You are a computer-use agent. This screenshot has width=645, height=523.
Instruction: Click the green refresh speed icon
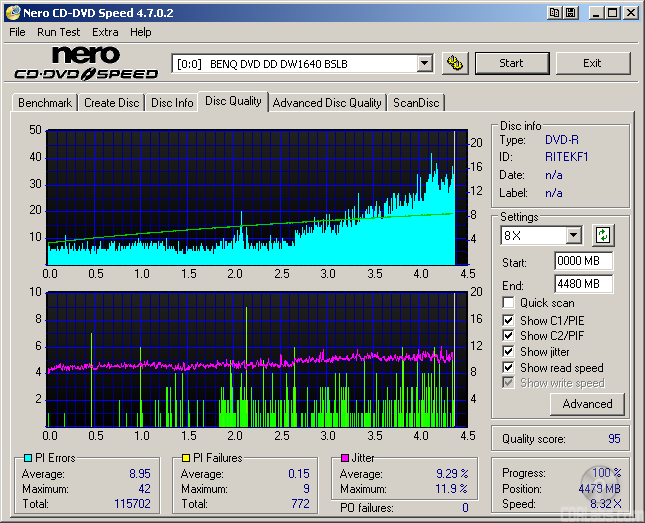[x=602, y=236]
